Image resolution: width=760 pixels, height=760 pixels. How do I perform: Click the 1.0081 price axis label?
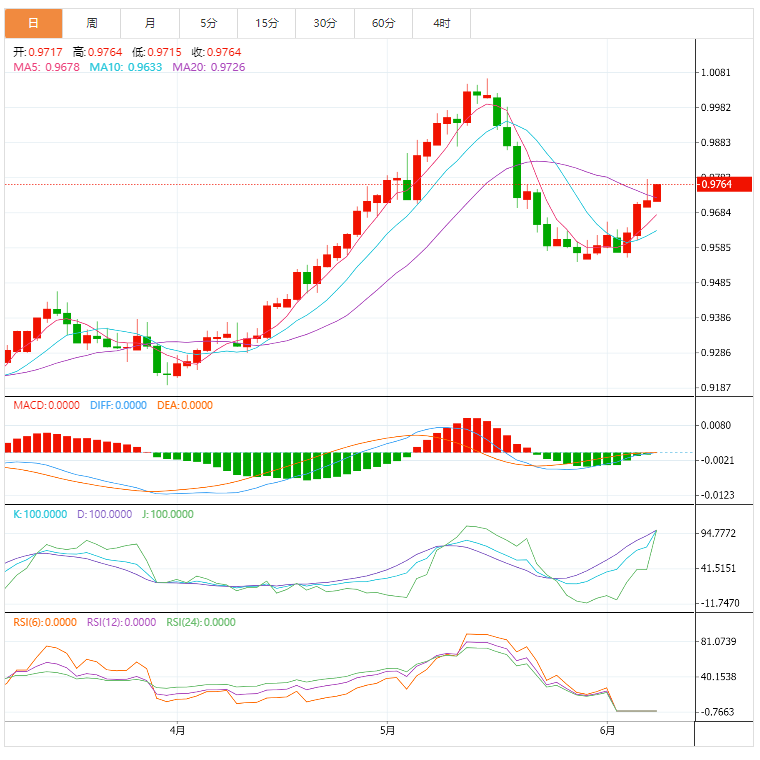tap(716, 73)
